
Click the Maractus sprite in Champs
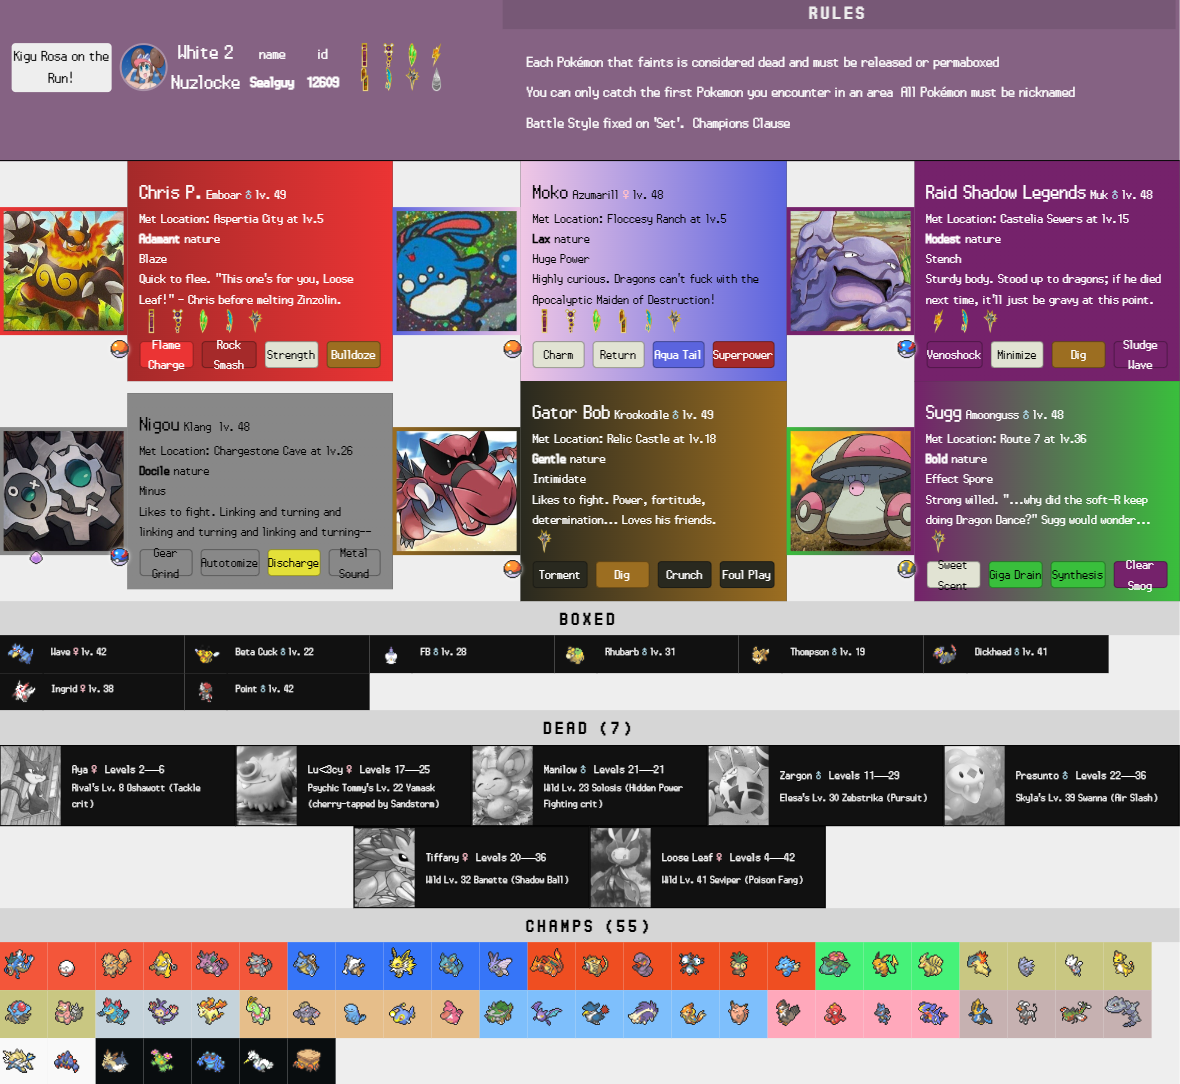(163, 1061)
